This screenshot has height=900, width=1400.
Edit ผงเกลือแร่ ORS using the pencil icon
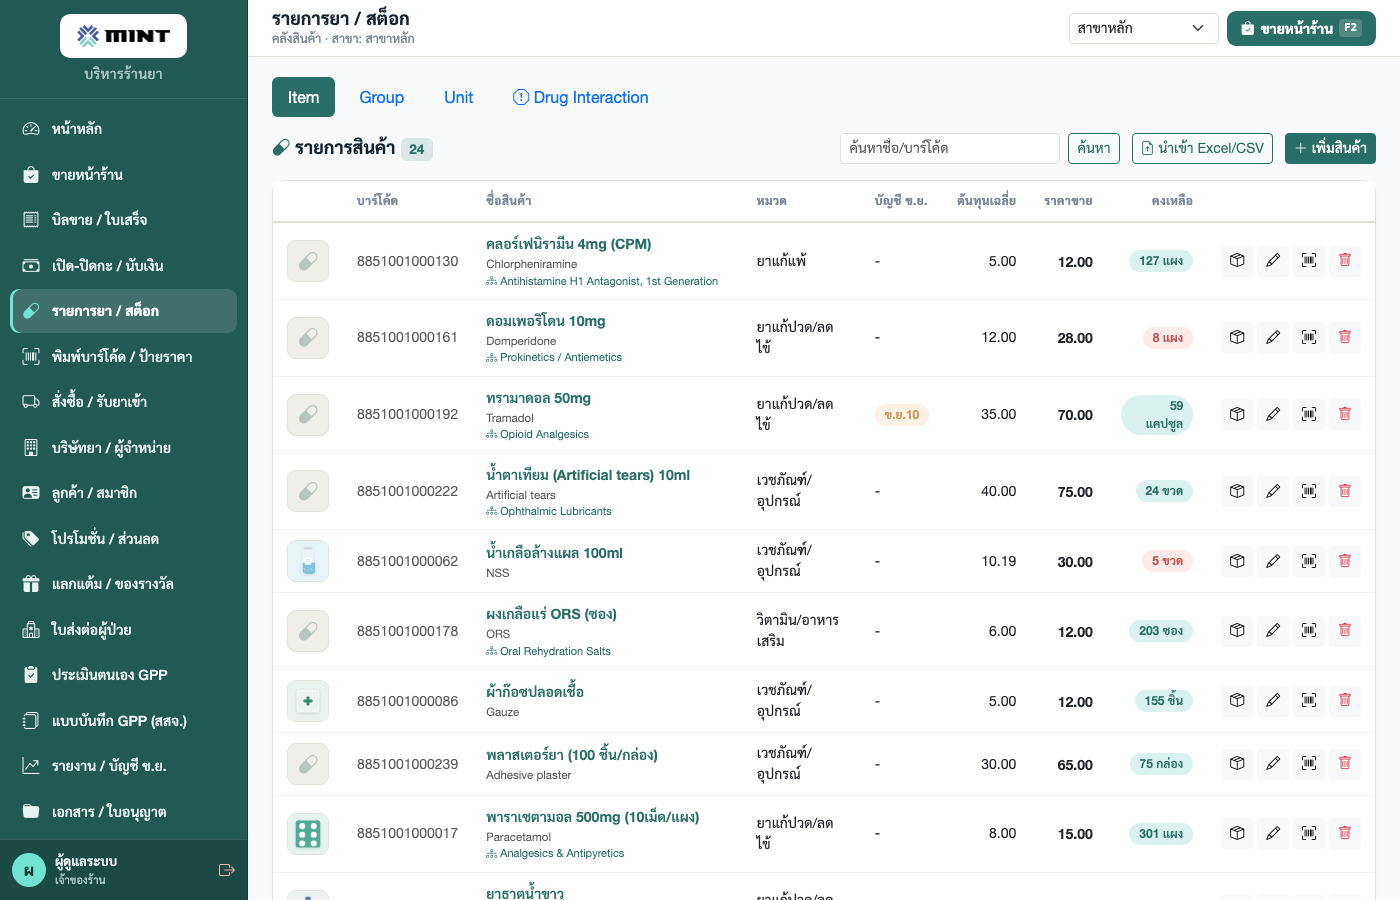click(x=1273, y=631)
